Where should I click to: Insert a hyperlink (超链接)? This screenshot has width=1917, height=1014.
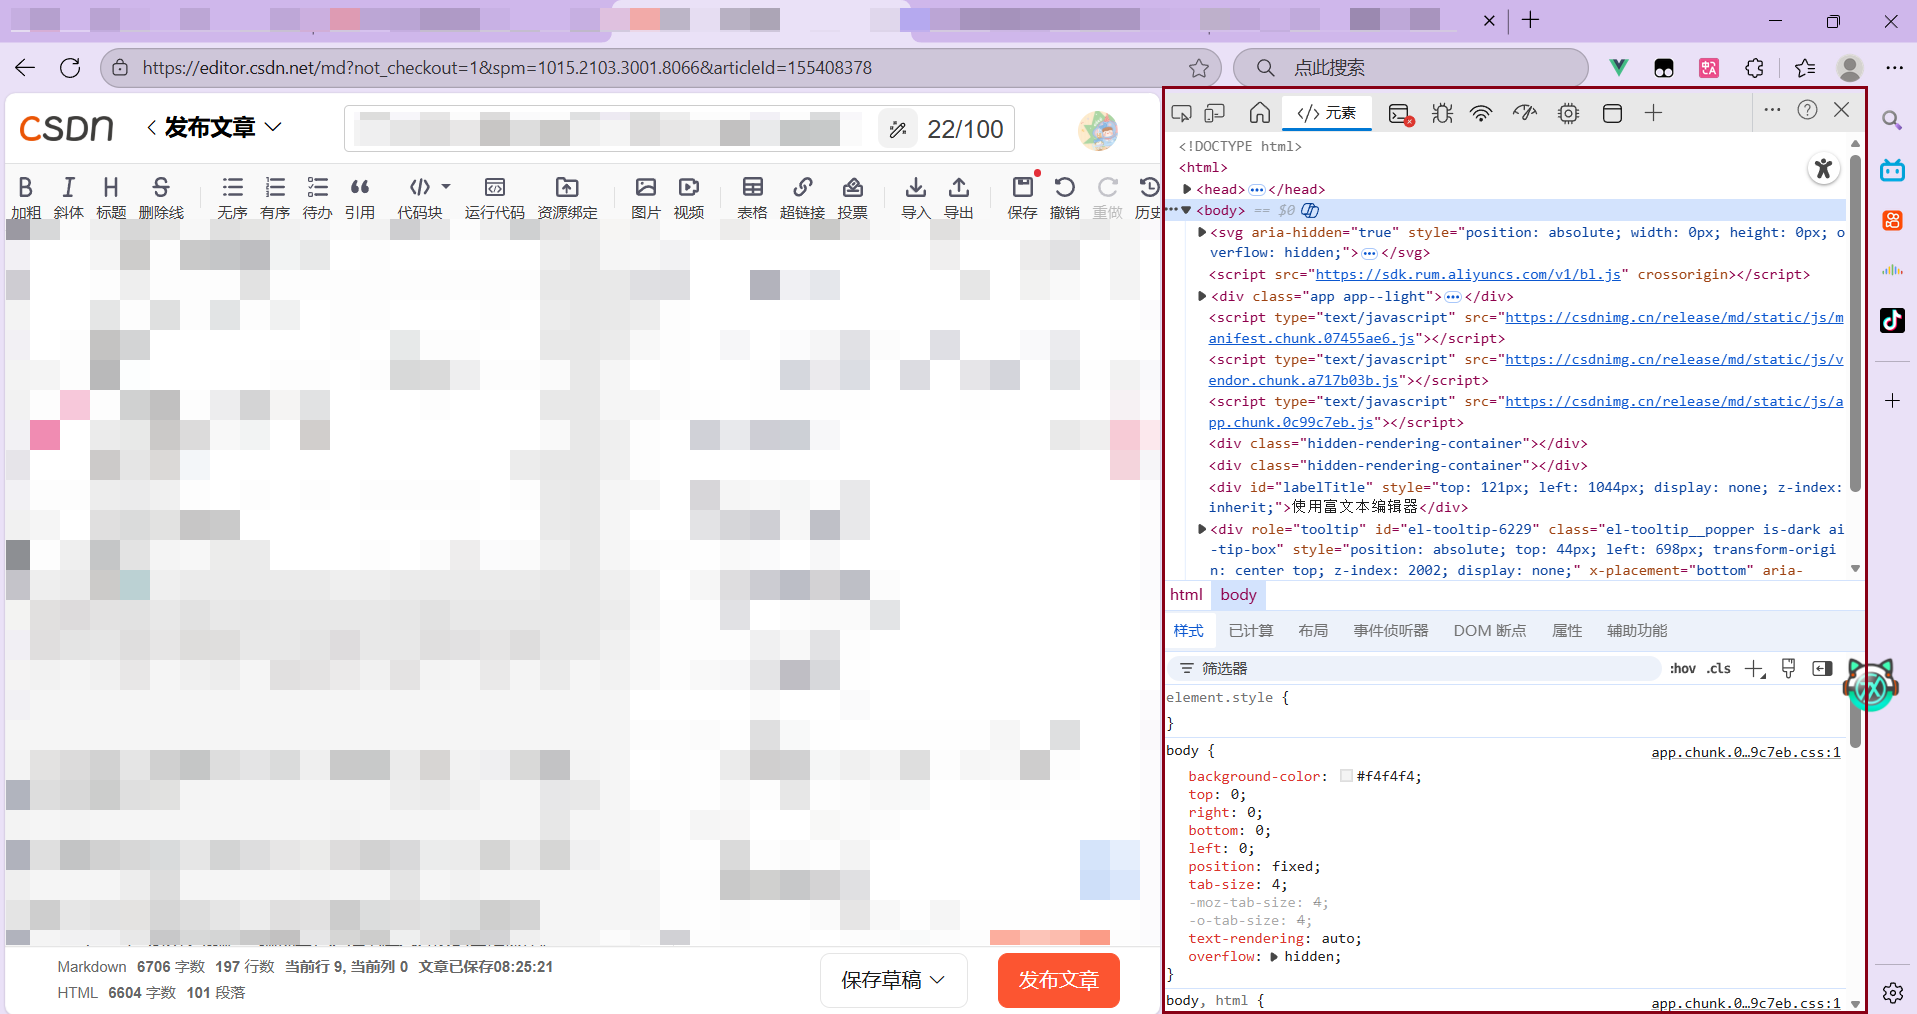802,197
